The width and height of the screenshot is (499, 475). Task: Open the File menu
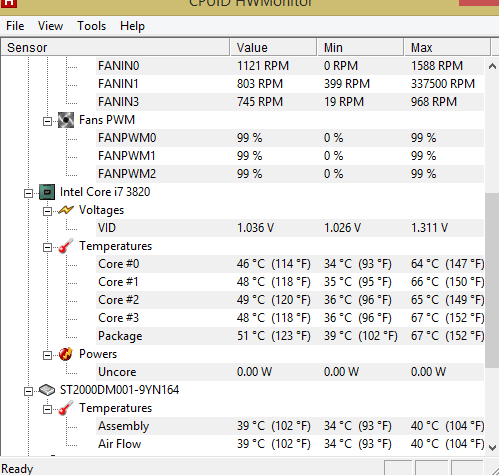point(15,26)
